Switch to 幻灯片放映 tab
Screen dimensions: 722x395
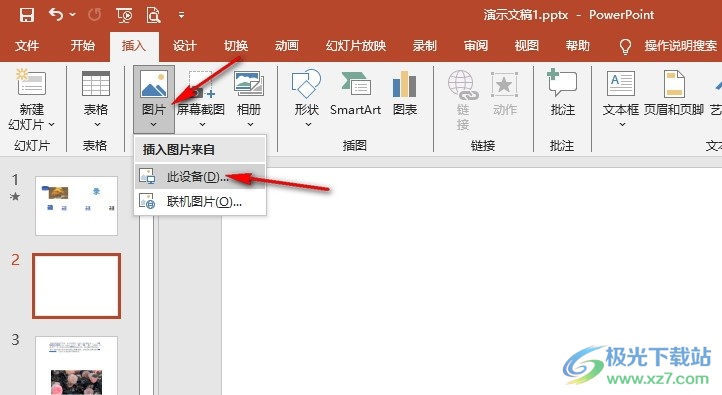(x=356, y=46)
